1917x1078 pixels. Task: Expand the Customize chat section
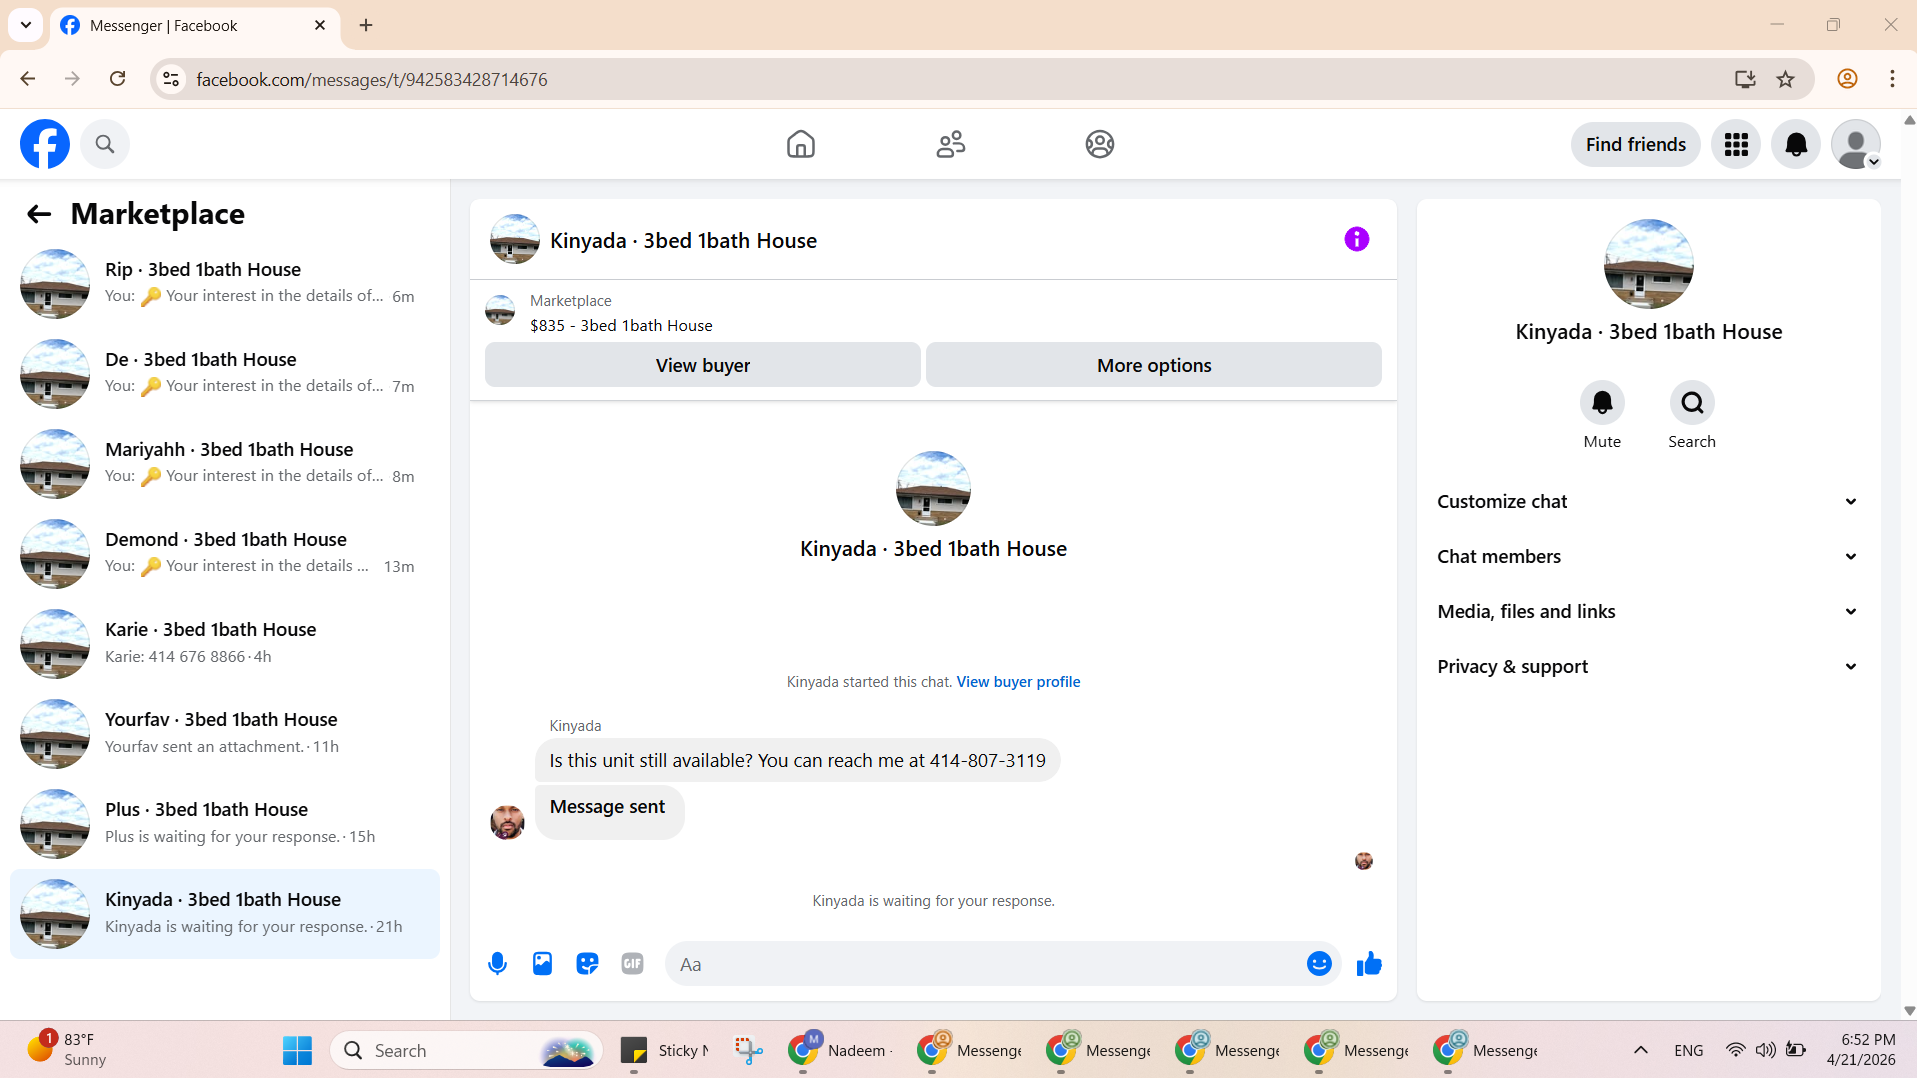[1648, 502]
